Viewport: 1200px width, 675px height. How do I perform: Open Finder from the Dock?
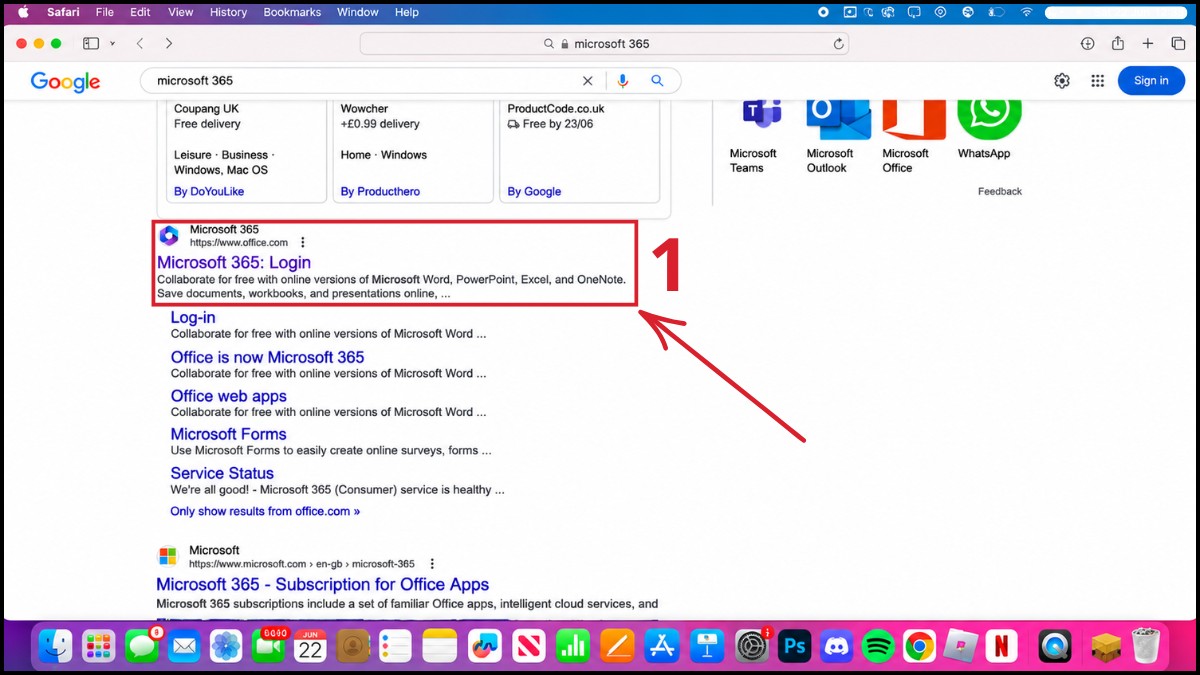point(55,646)
